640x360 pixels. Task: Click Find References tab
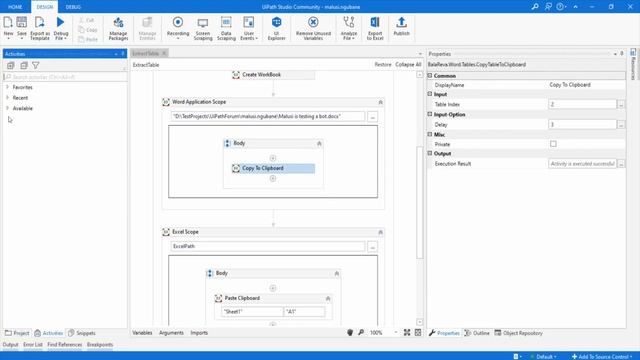point(64,345)
